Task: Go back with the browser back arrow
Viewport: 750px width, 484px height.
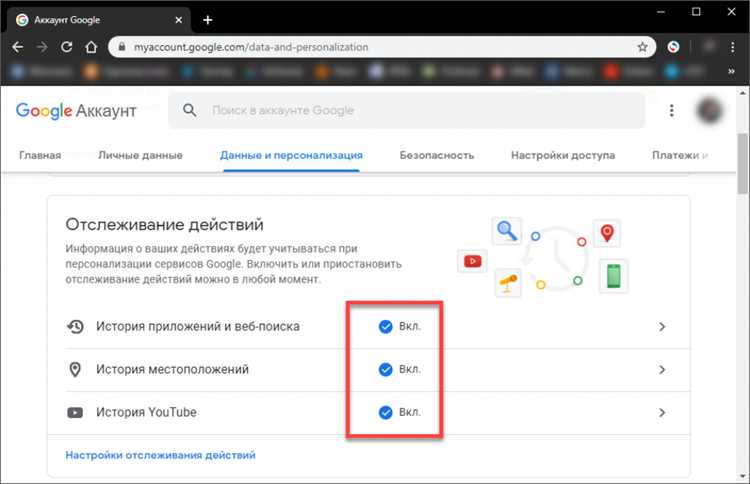Action: click(x=18, y=47)
